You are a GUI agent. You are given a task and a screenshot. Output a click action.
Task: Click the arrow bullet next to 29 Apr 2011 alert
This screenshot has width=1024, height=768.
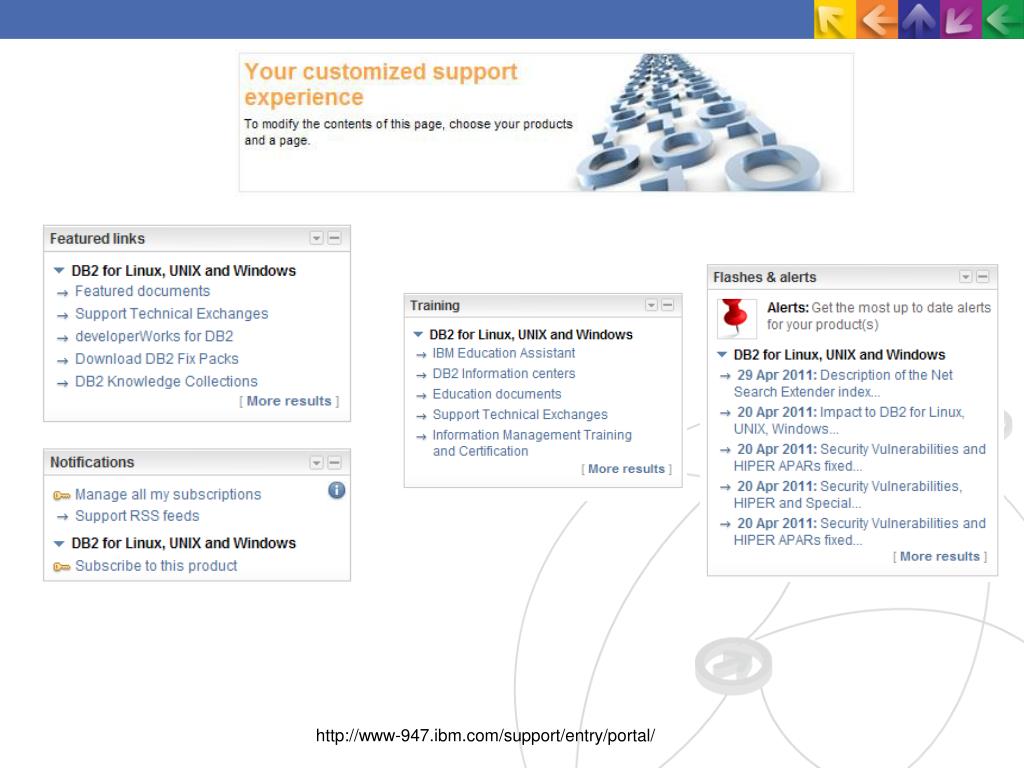pos(725,376)
